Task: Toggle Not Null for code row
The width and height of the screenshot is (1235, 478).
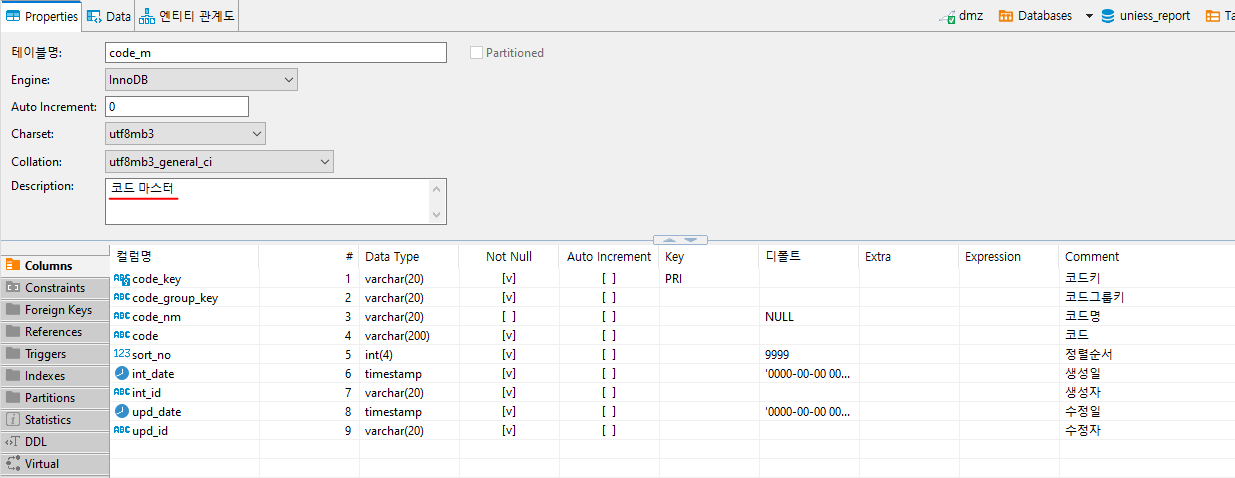Action: tap(509, 336)
